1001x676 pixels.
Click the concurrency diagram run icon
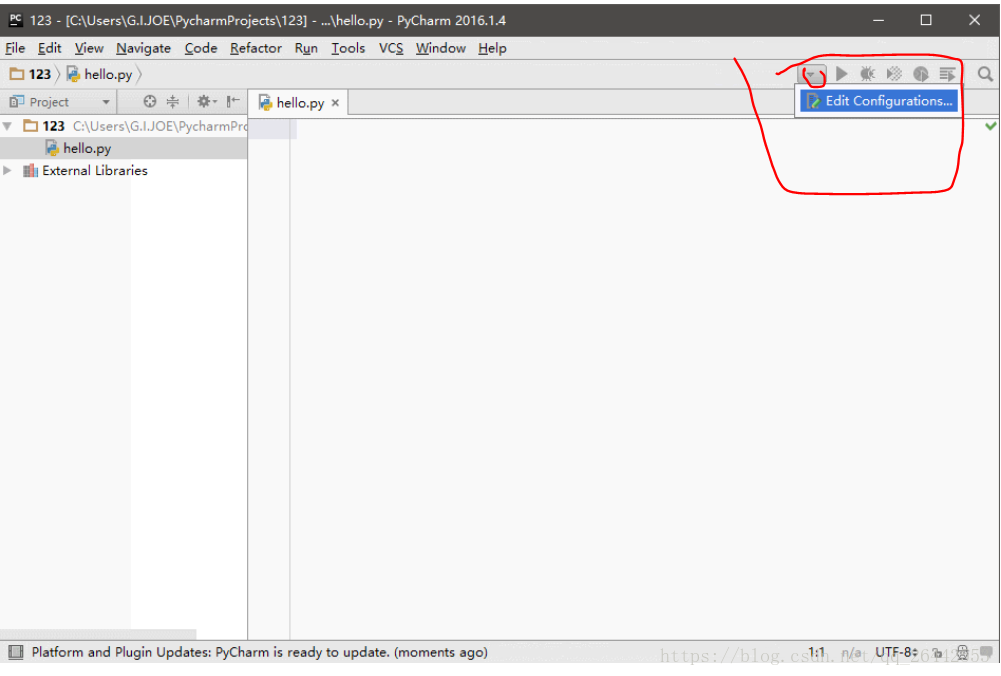coord(947,74)
